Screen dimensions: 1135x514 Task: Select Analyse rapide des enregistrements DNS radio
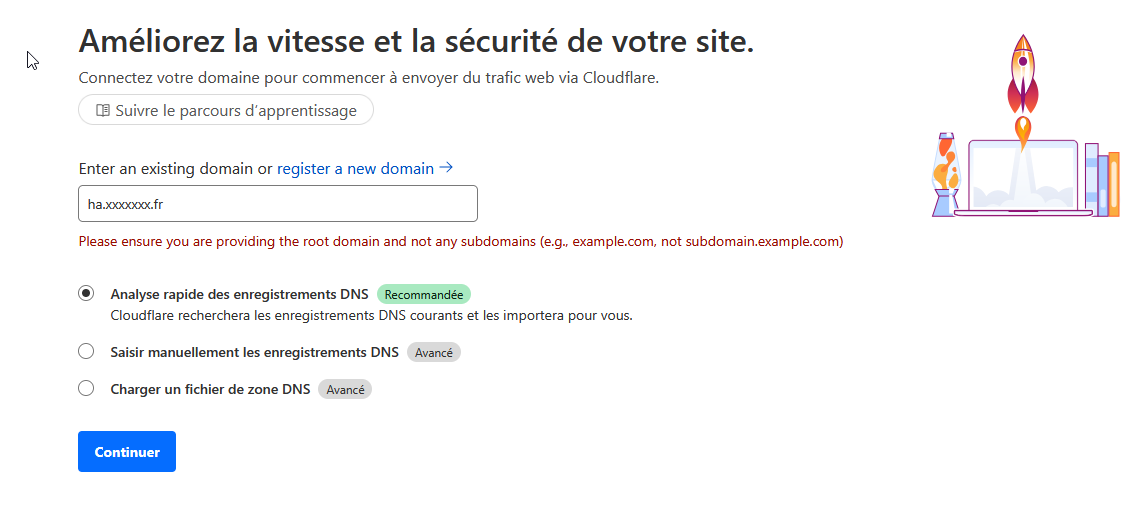click(86, 293)
